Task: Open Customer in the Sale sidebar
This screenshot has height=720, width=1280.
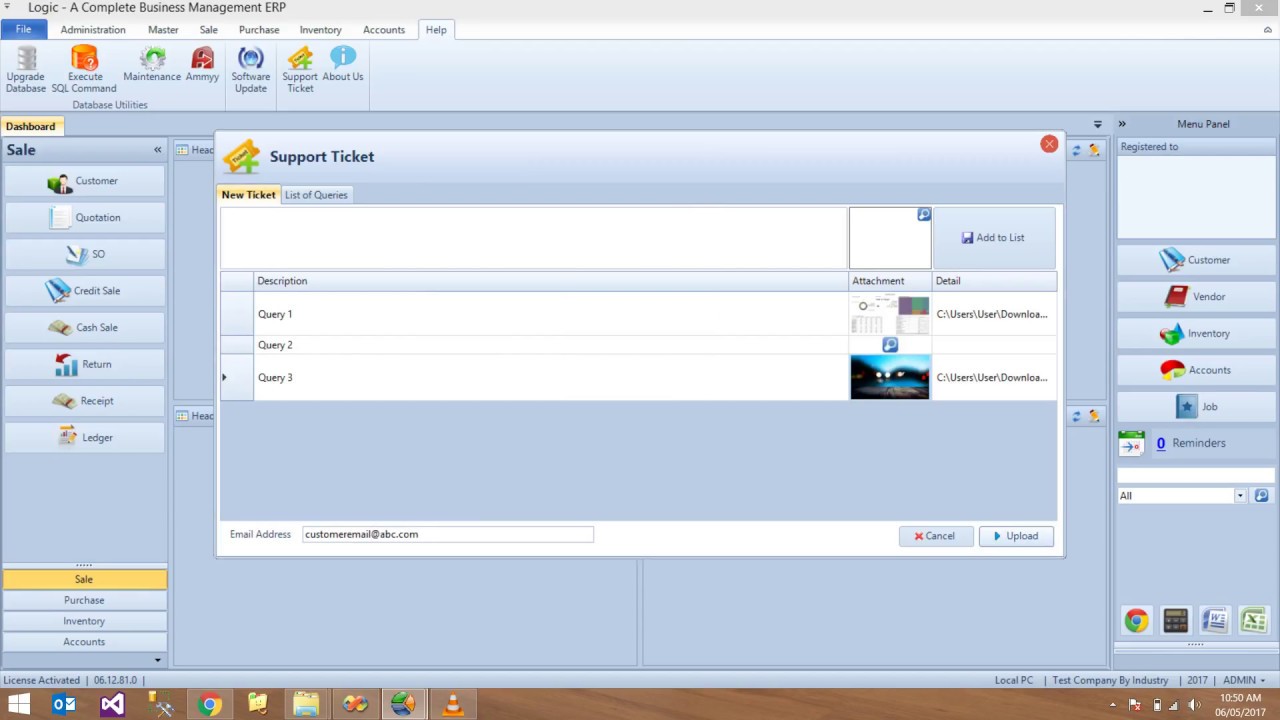Action: point(84,181)
